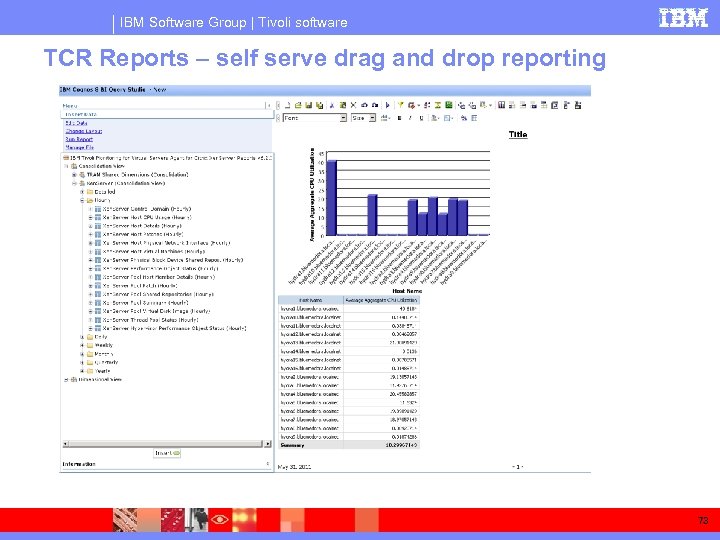
Task: Expand the Yearly folder
Action: [82, 371]
